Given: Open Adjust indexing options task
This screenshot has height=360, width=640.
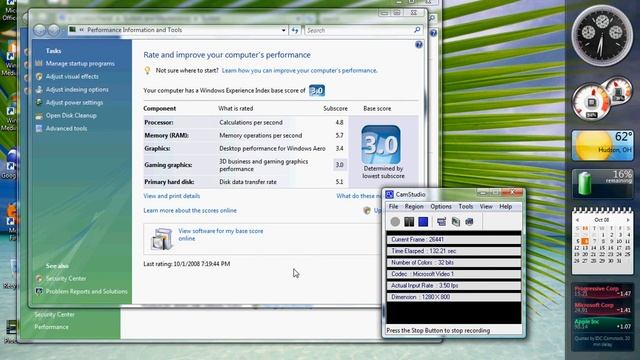Looking at the screenshot, I should point(77,90).
